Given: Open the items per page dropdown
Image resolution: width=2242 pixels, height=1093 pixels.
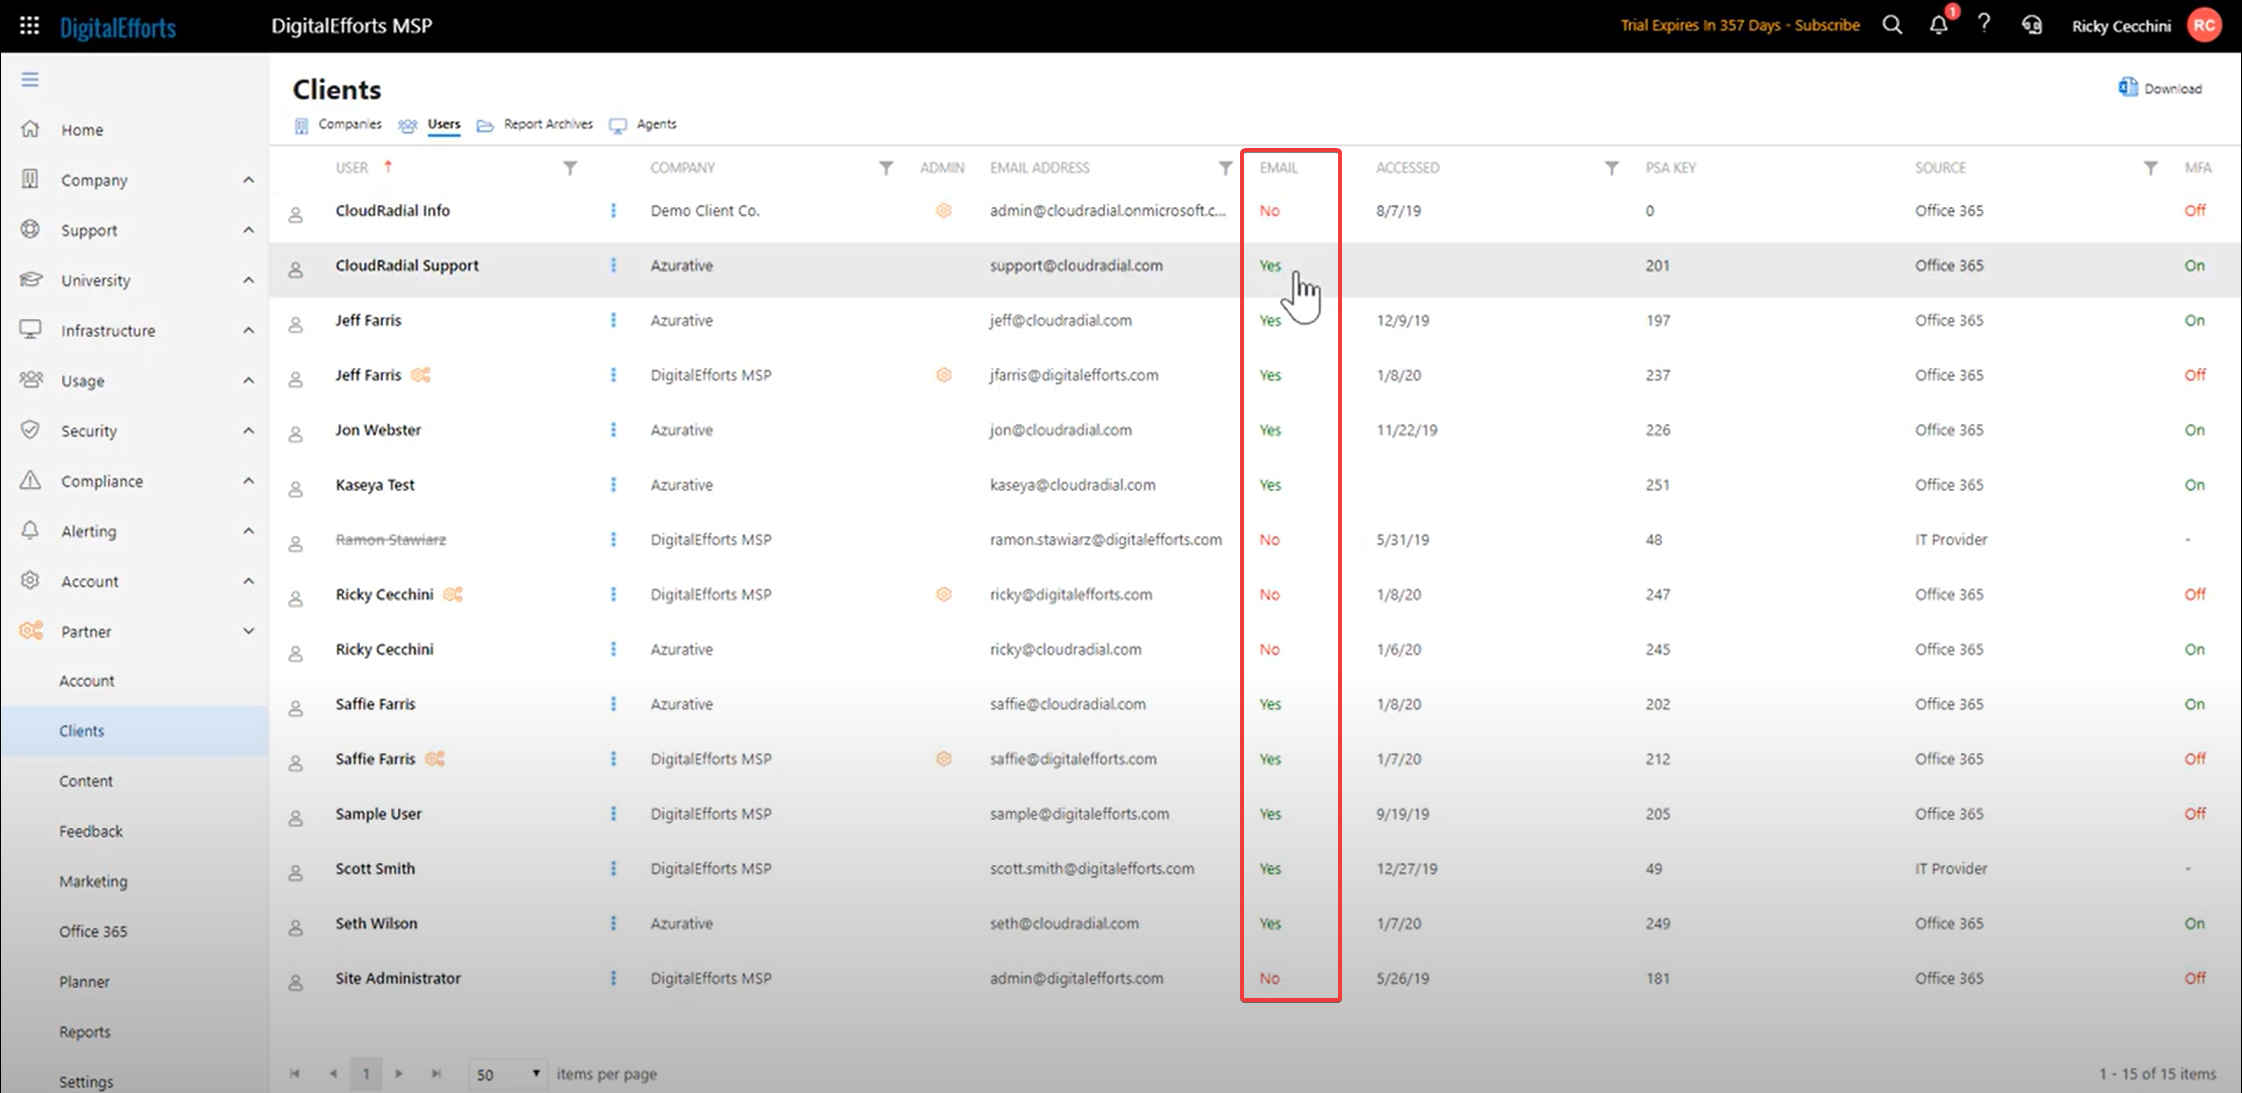Looking at the screenshot, I should [x=508, y=1073].
